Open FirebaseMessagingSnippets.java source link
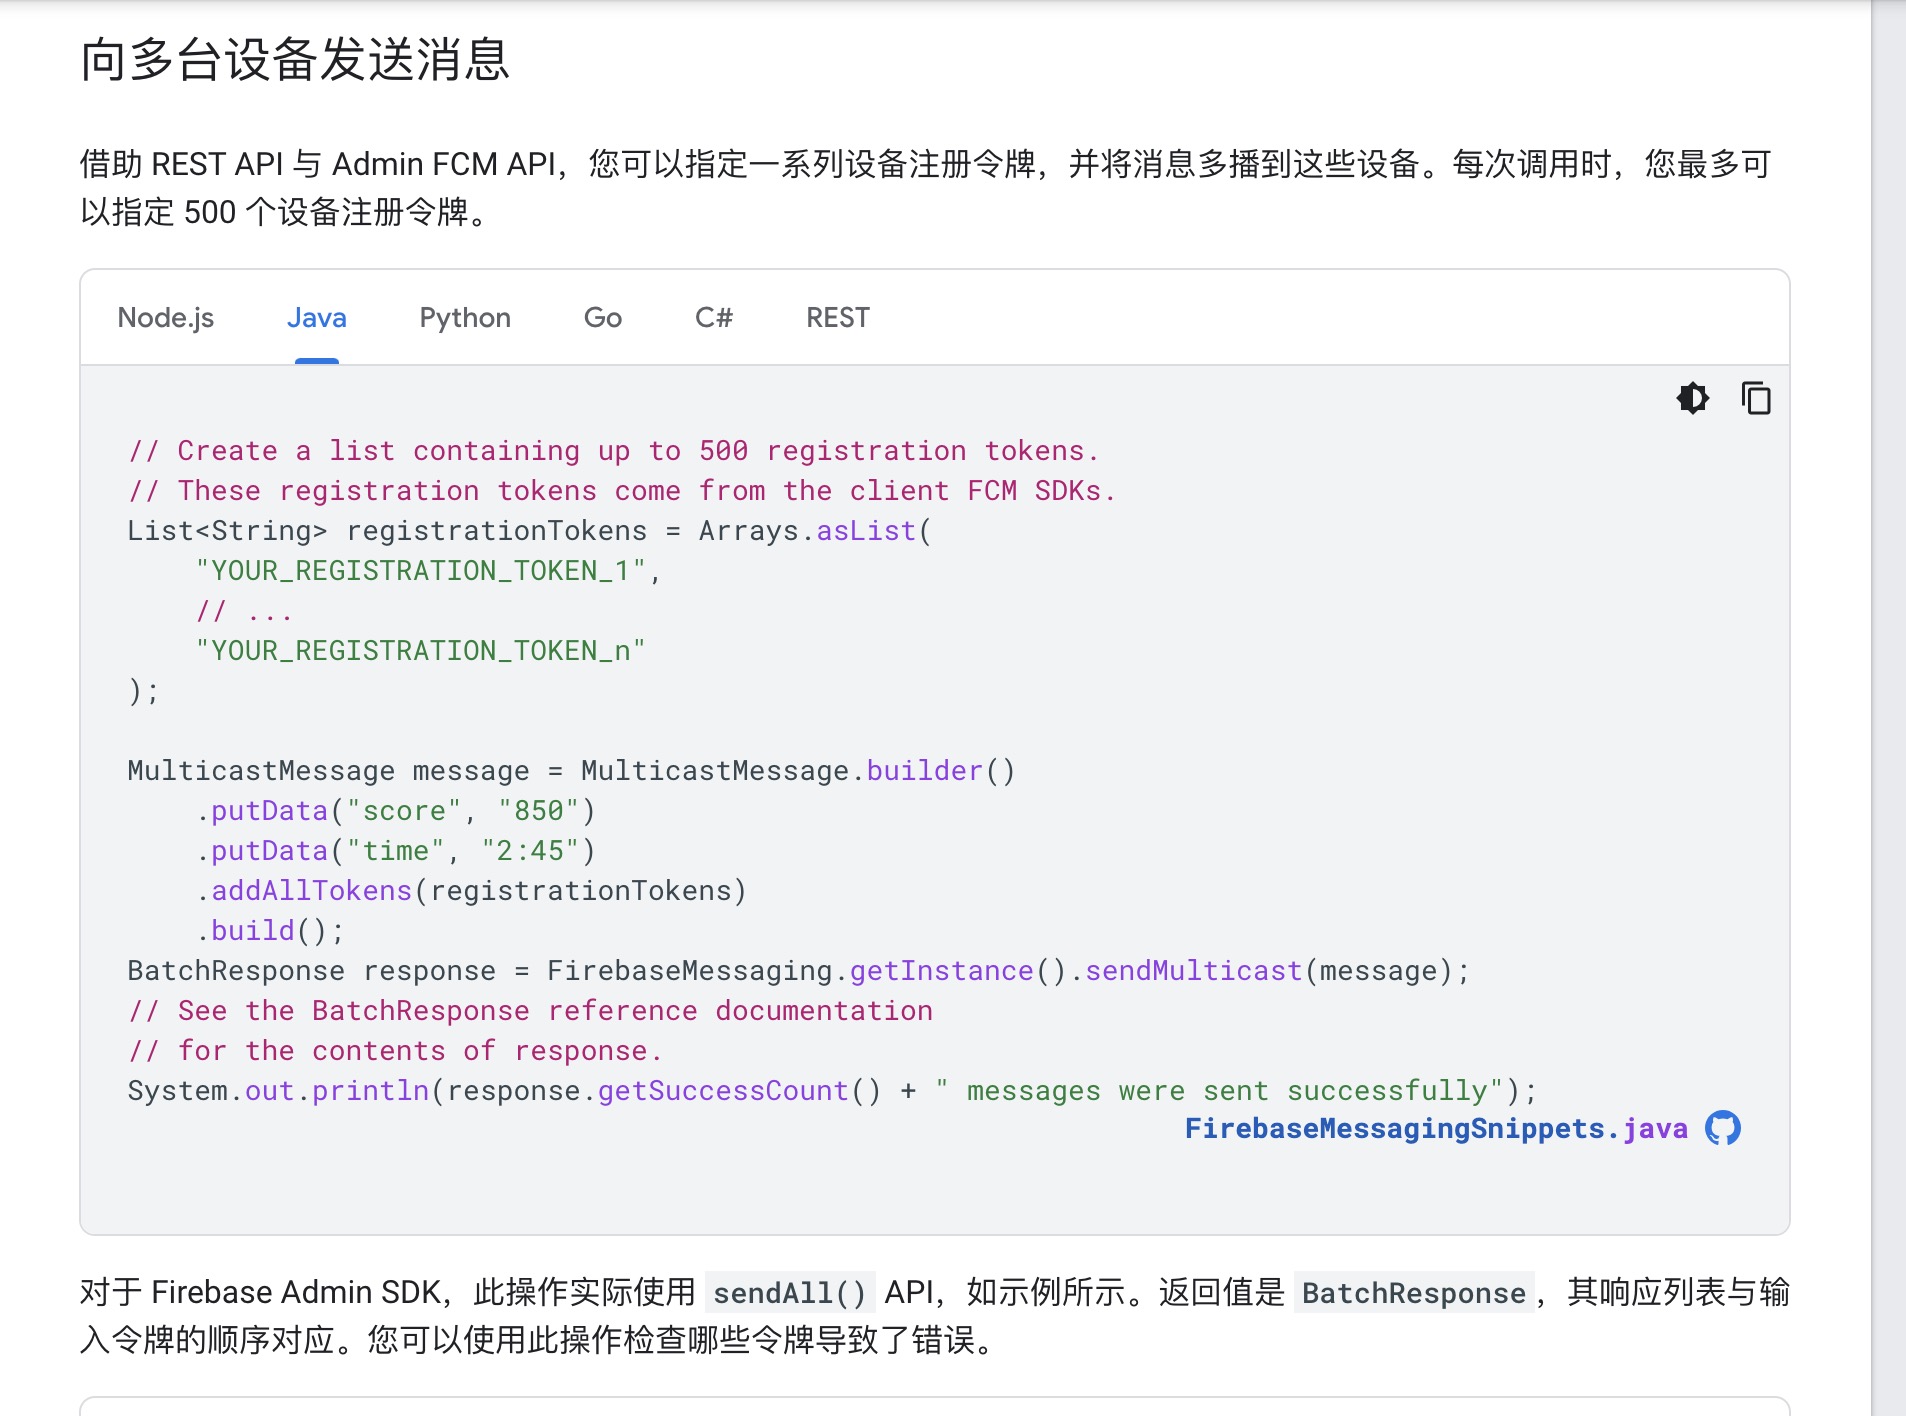The image size is (1906, 1416). (x=1436, y=1128)
